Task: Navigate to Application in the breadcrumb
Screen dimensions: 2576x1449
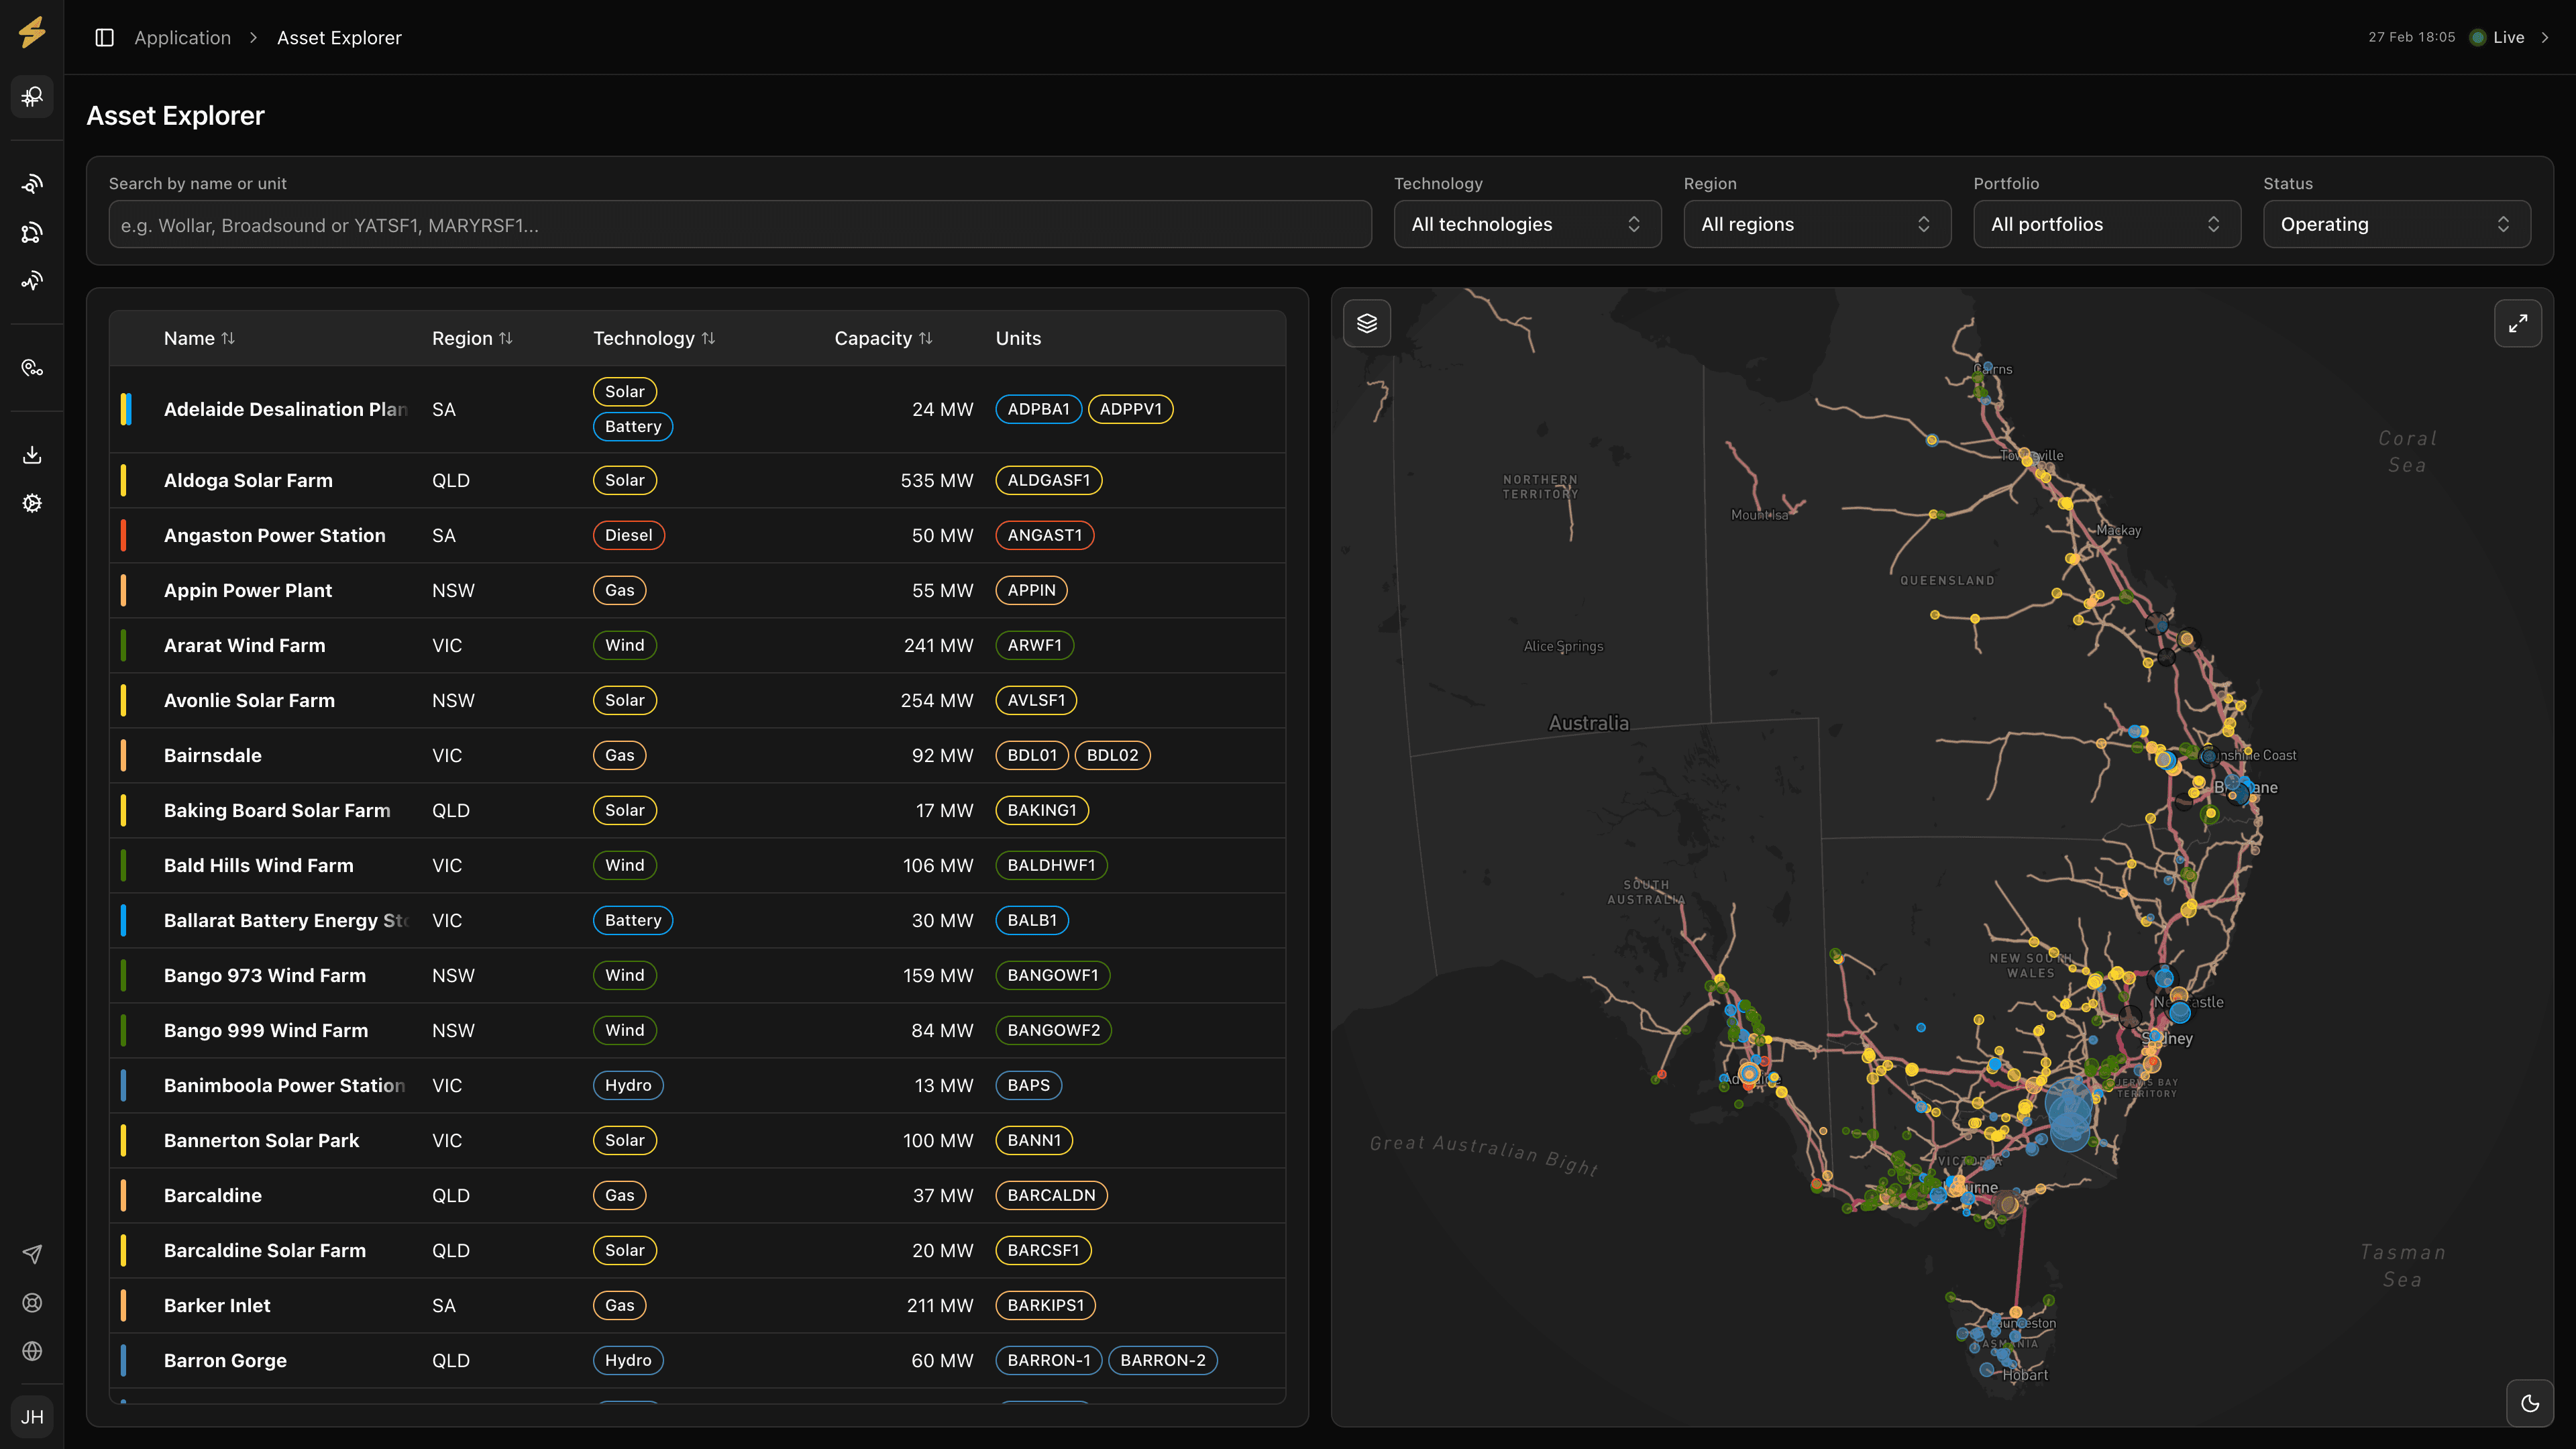Action: (182, 37)
